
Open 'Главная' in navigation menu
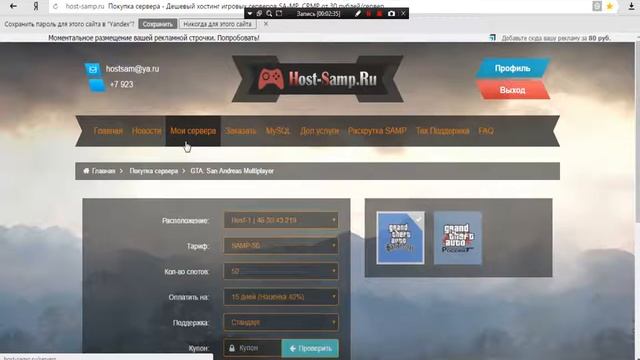click(108, 131)
